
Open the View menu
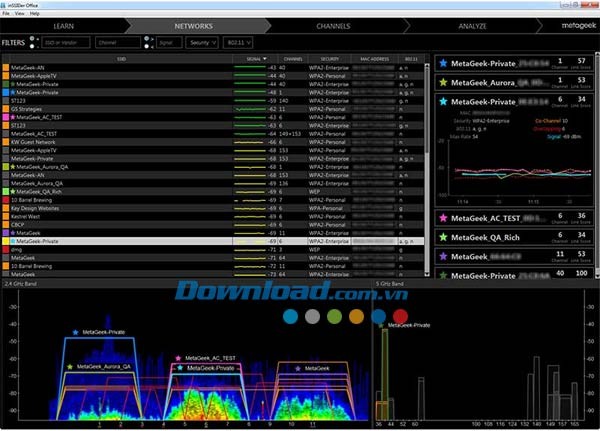click(20, 13)
